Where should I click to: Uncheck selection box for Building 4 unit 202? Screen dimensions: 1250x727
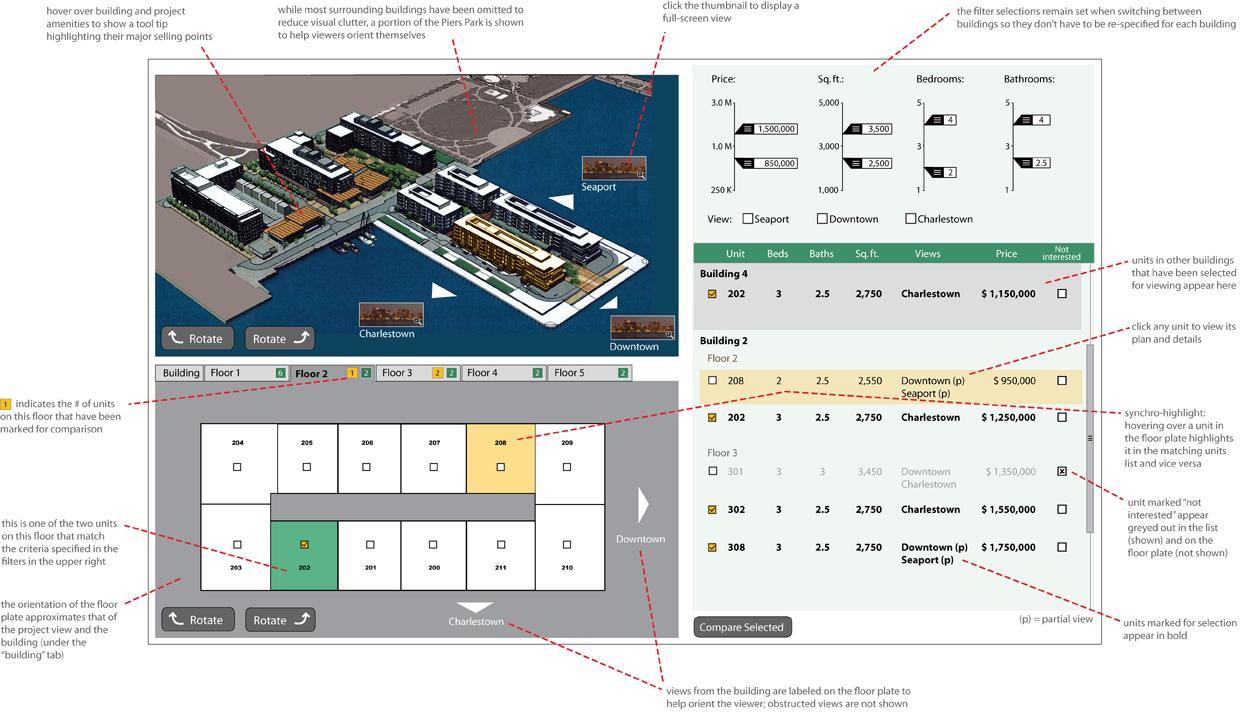click(712, 294)
